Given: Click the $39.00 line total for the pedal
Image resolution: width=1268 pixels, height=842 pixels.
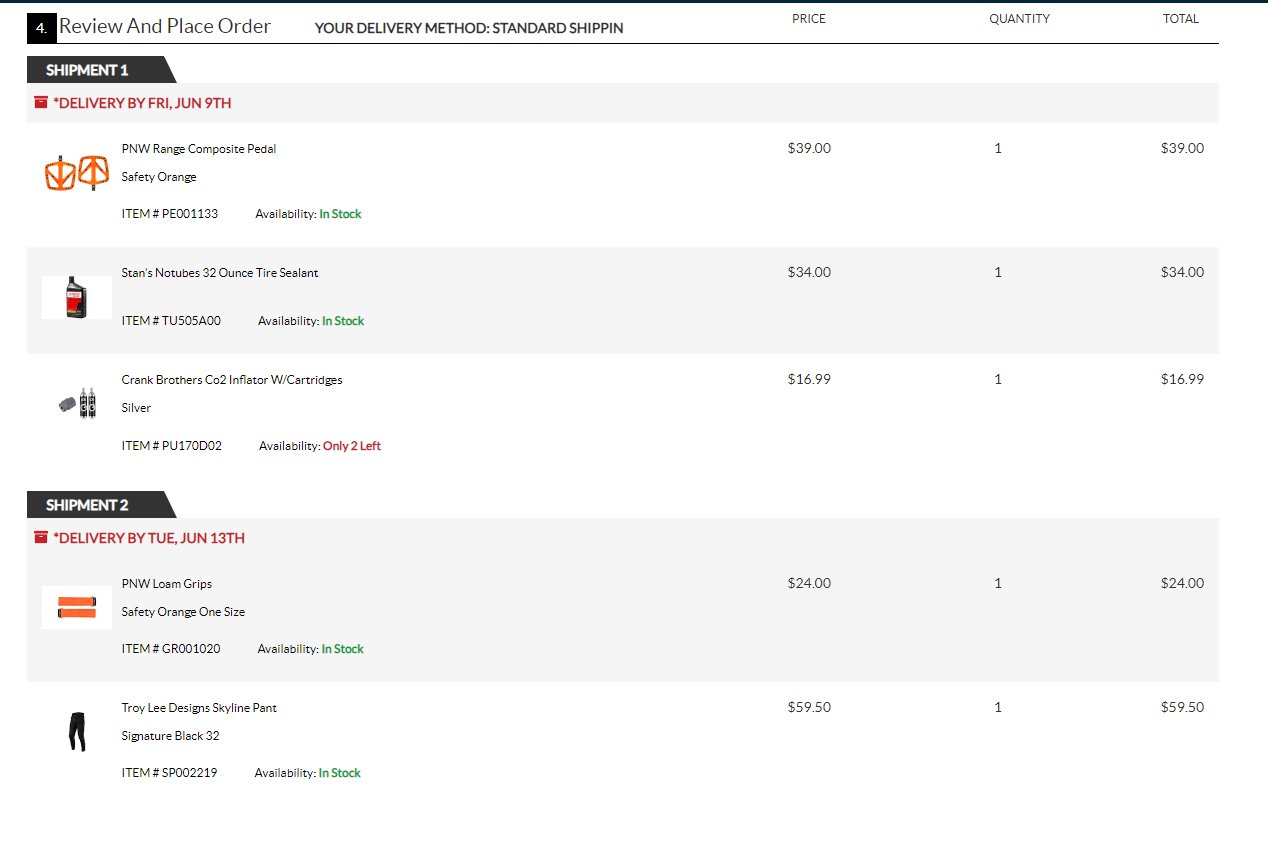Looking at the screenshot, I should [1183, 148].
